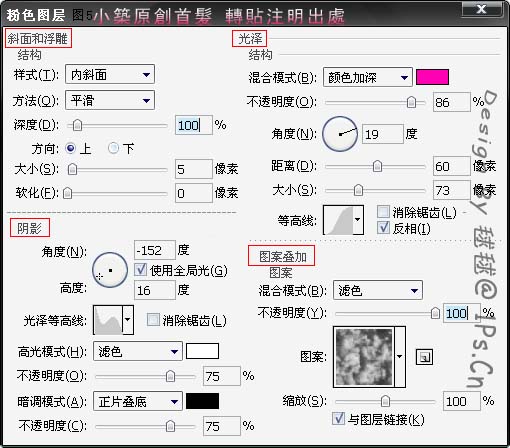Open the satin 等高线 contour picker arrow
Viewport: 510px width, 448px height.
[358, 220]
